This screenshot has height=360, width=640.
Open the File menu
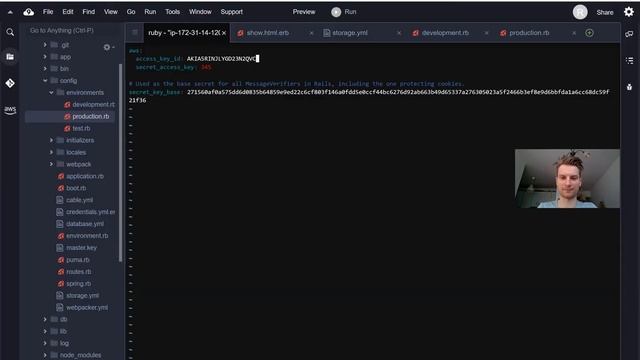tap(48, 12)
